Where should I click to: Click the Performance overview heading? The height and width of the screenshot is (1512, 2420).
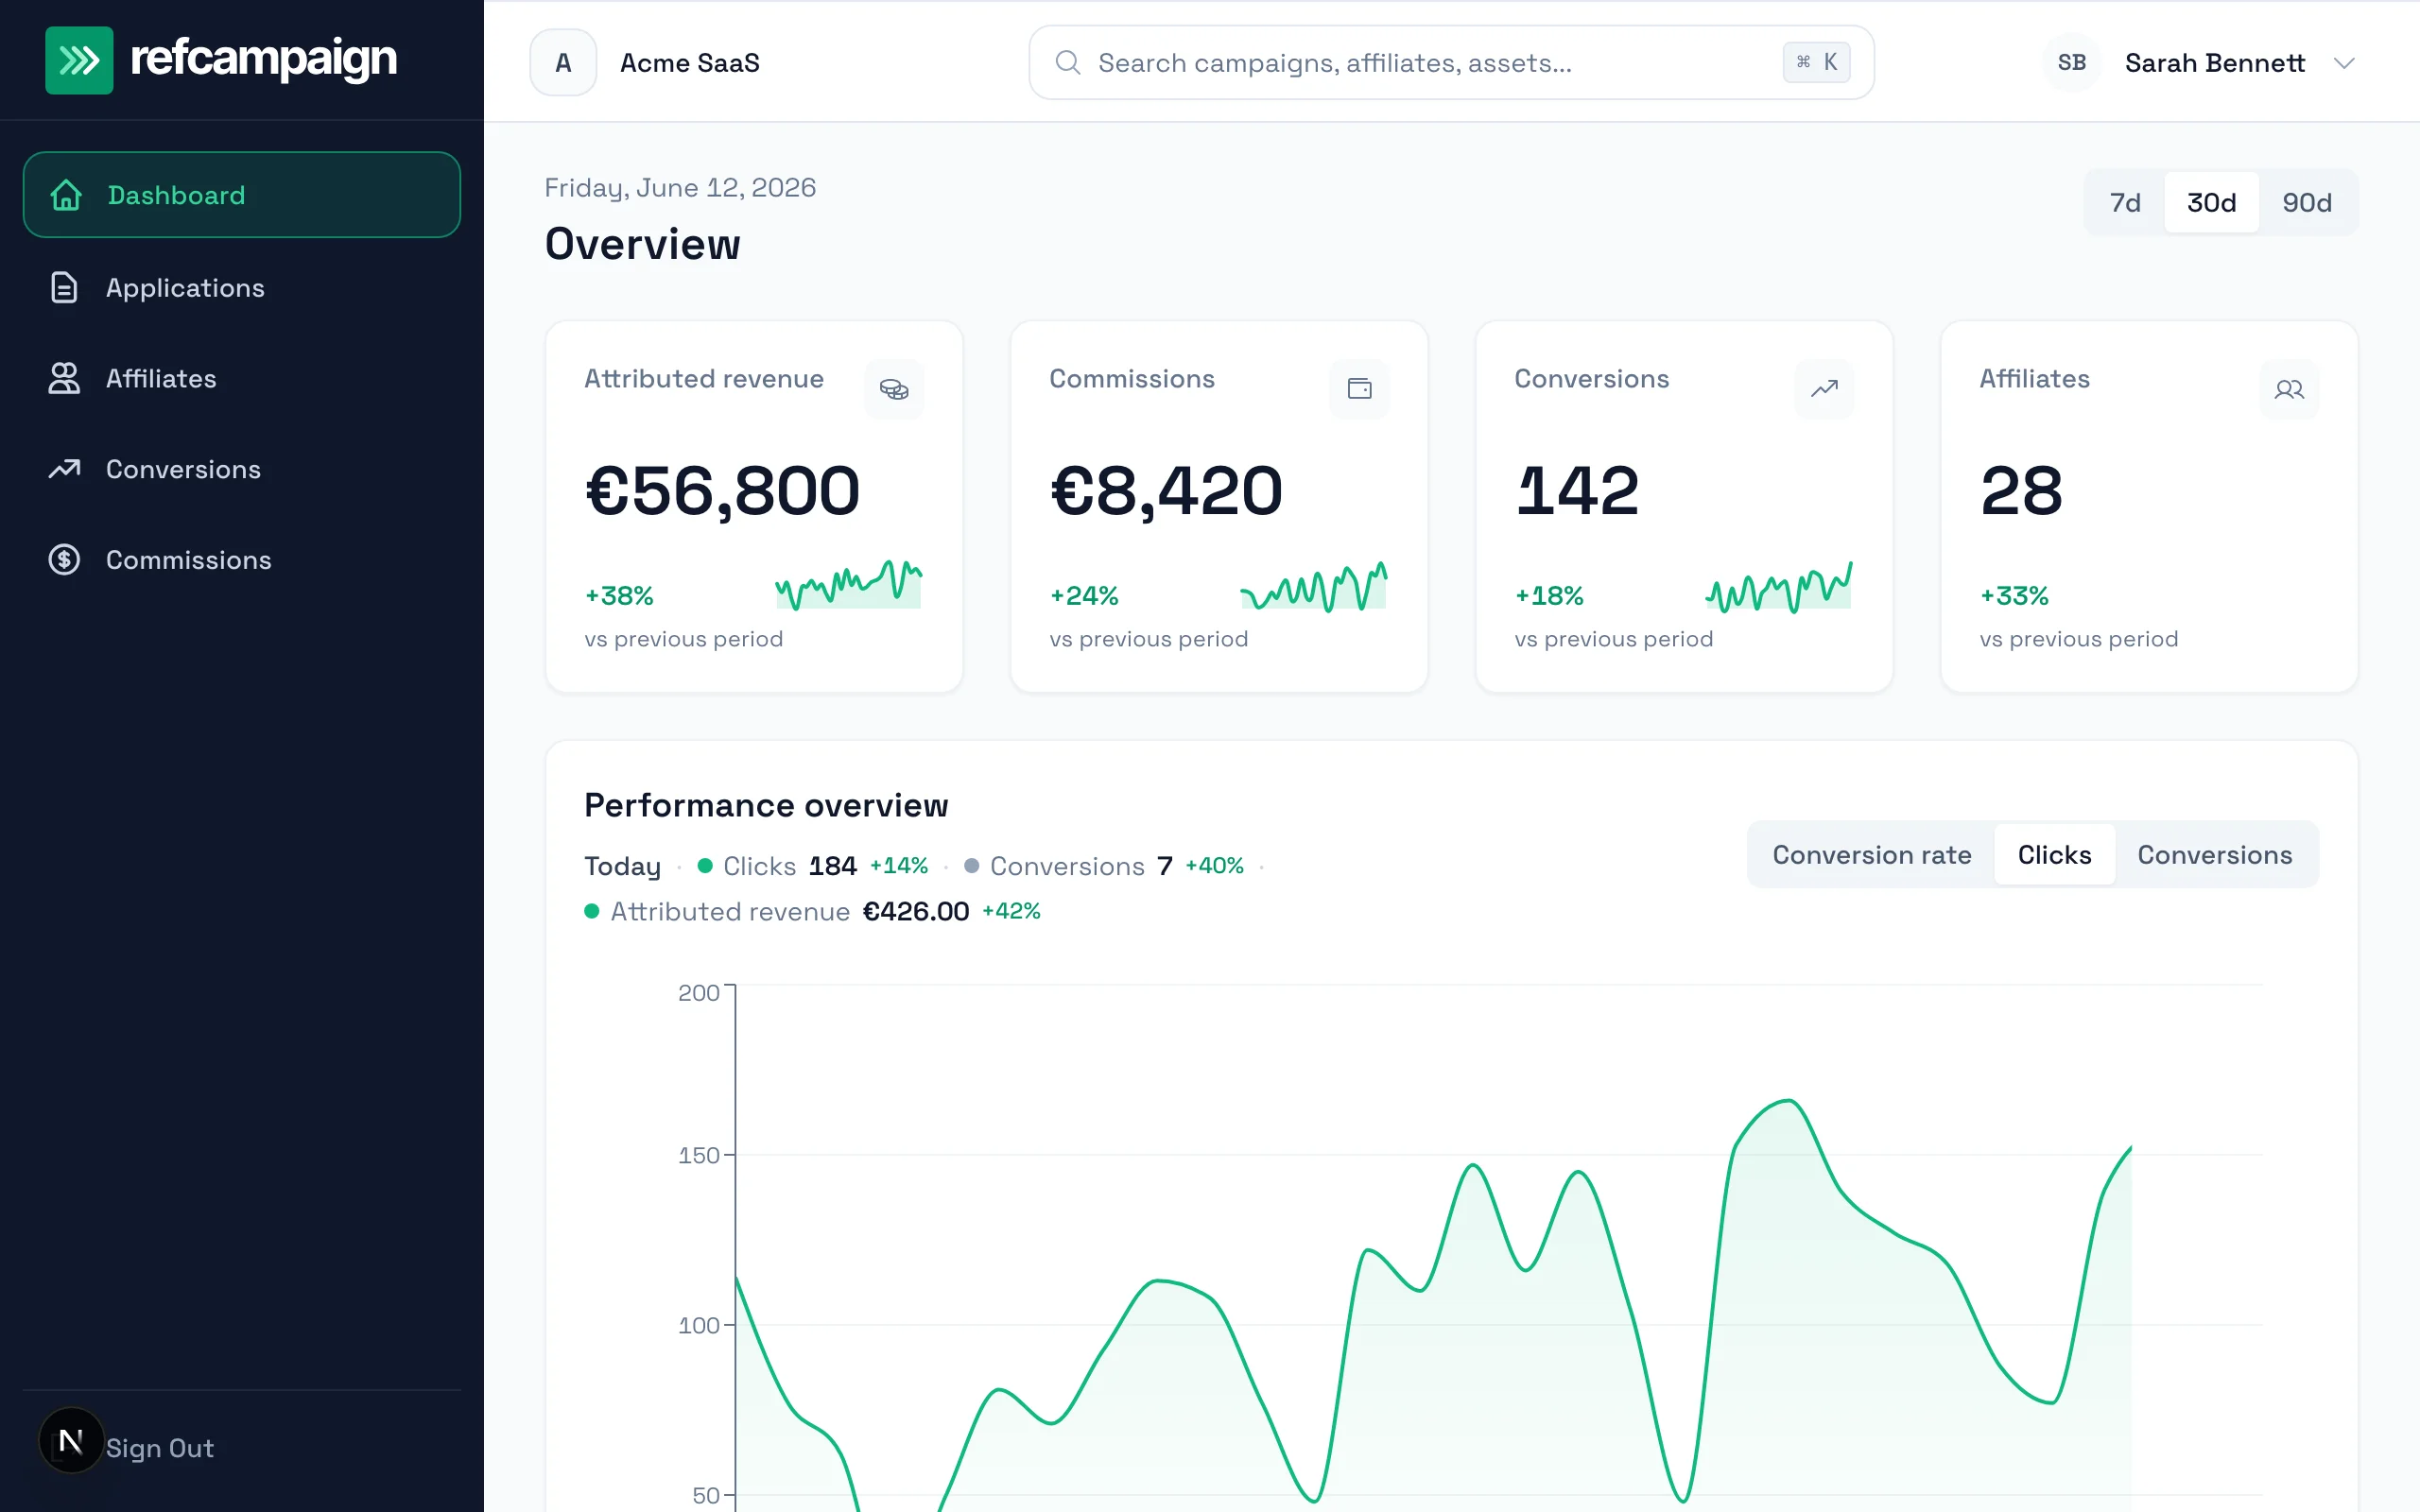(x=766, y=805)
